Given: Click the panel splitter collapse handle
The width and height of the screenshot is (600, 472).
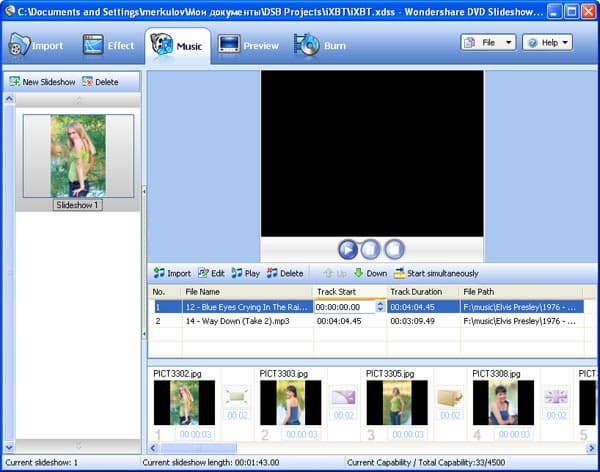Looking at the screenshot, I should (x=144, y=263).
